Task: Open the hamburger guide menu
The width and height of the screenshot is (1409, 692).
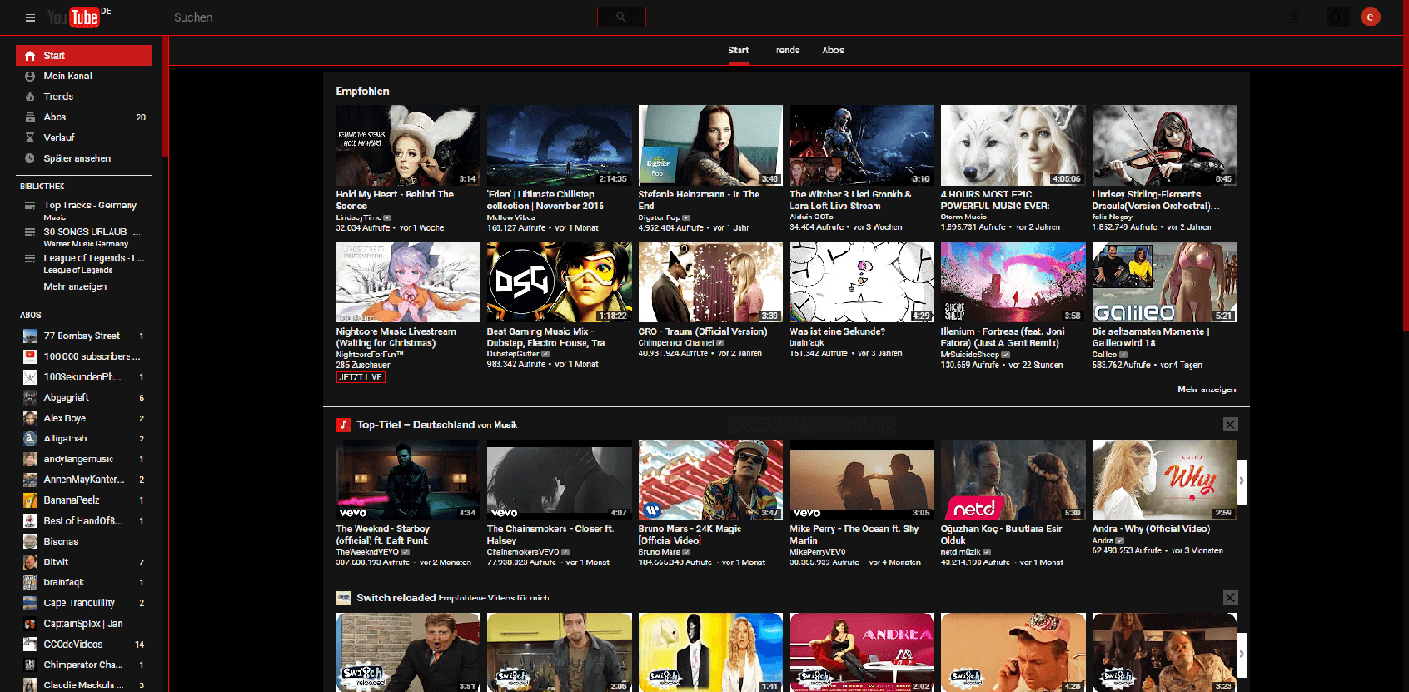Action: tap(30, 17)
